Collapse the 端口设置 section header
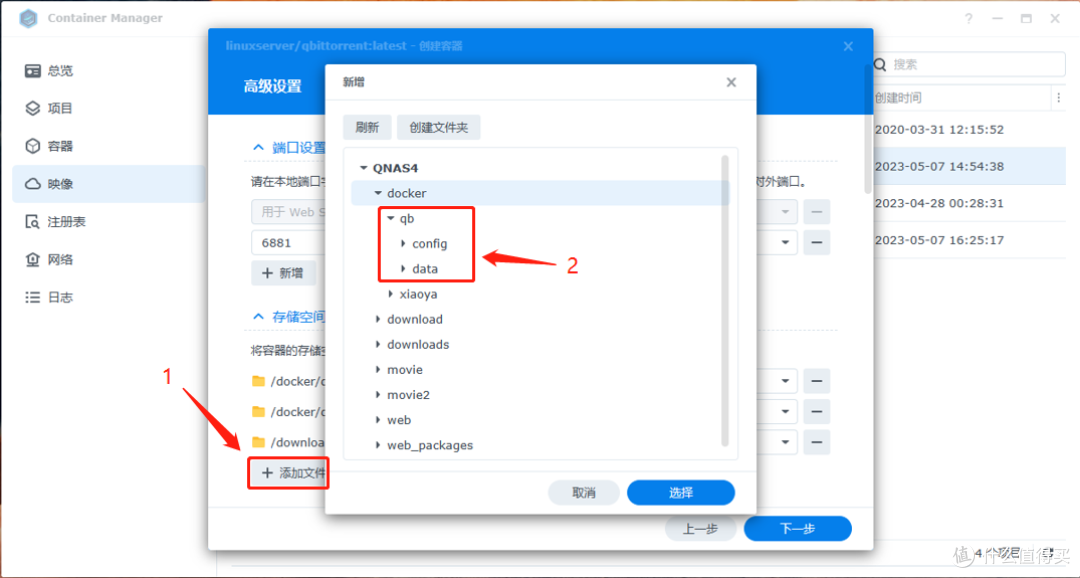This screenshot has width=1080, height=578. point(259,147)
